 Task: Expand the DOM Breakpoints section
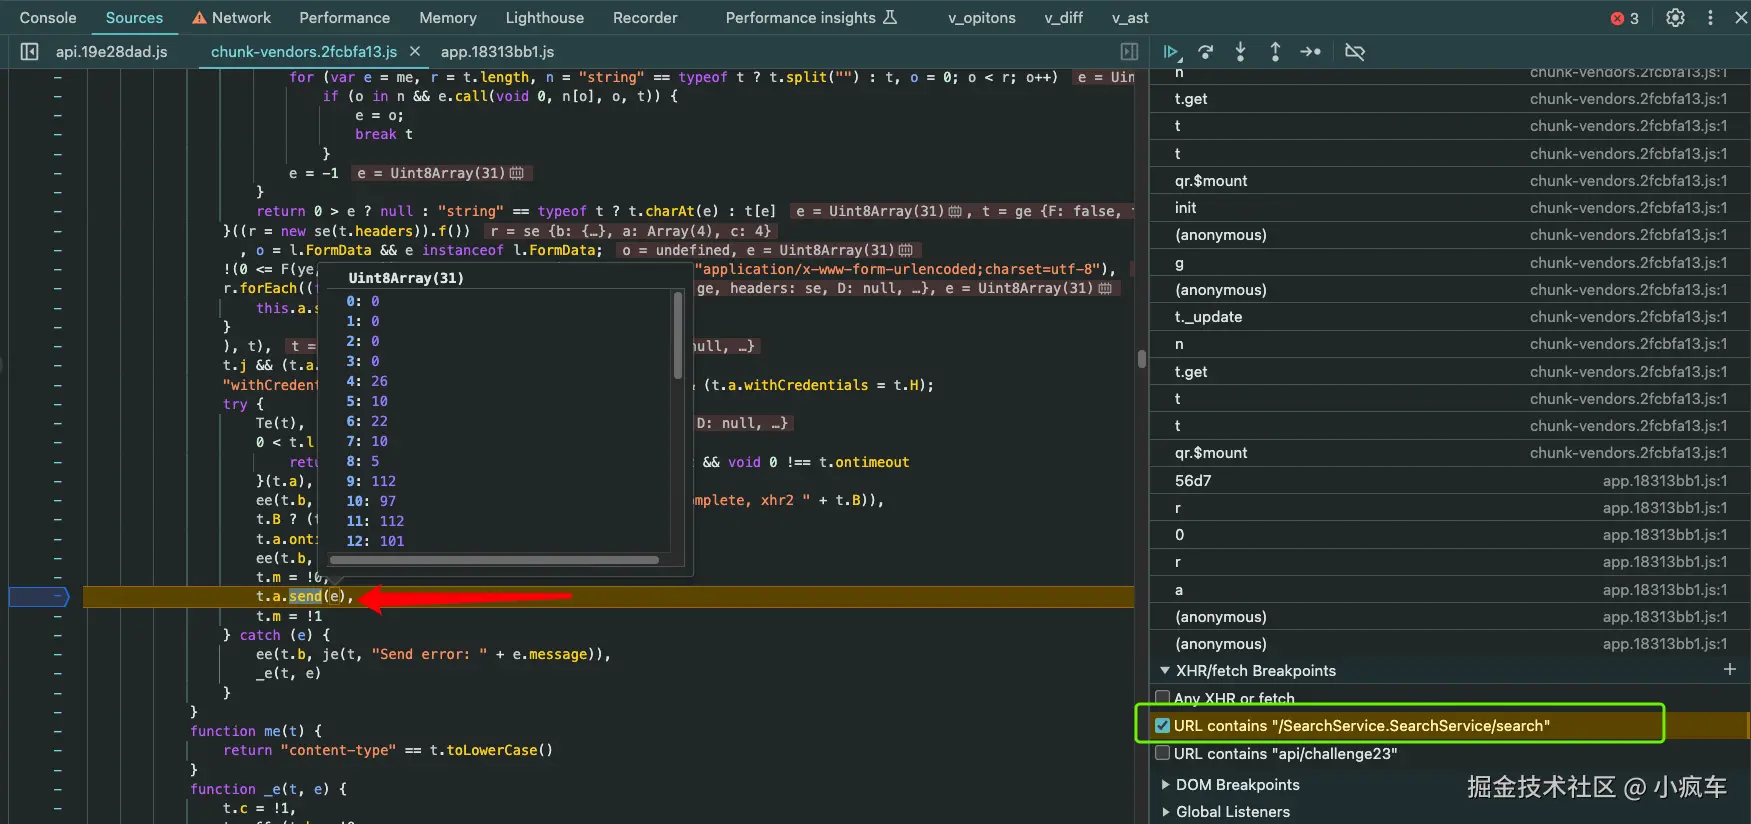[x=1165, y=785]
